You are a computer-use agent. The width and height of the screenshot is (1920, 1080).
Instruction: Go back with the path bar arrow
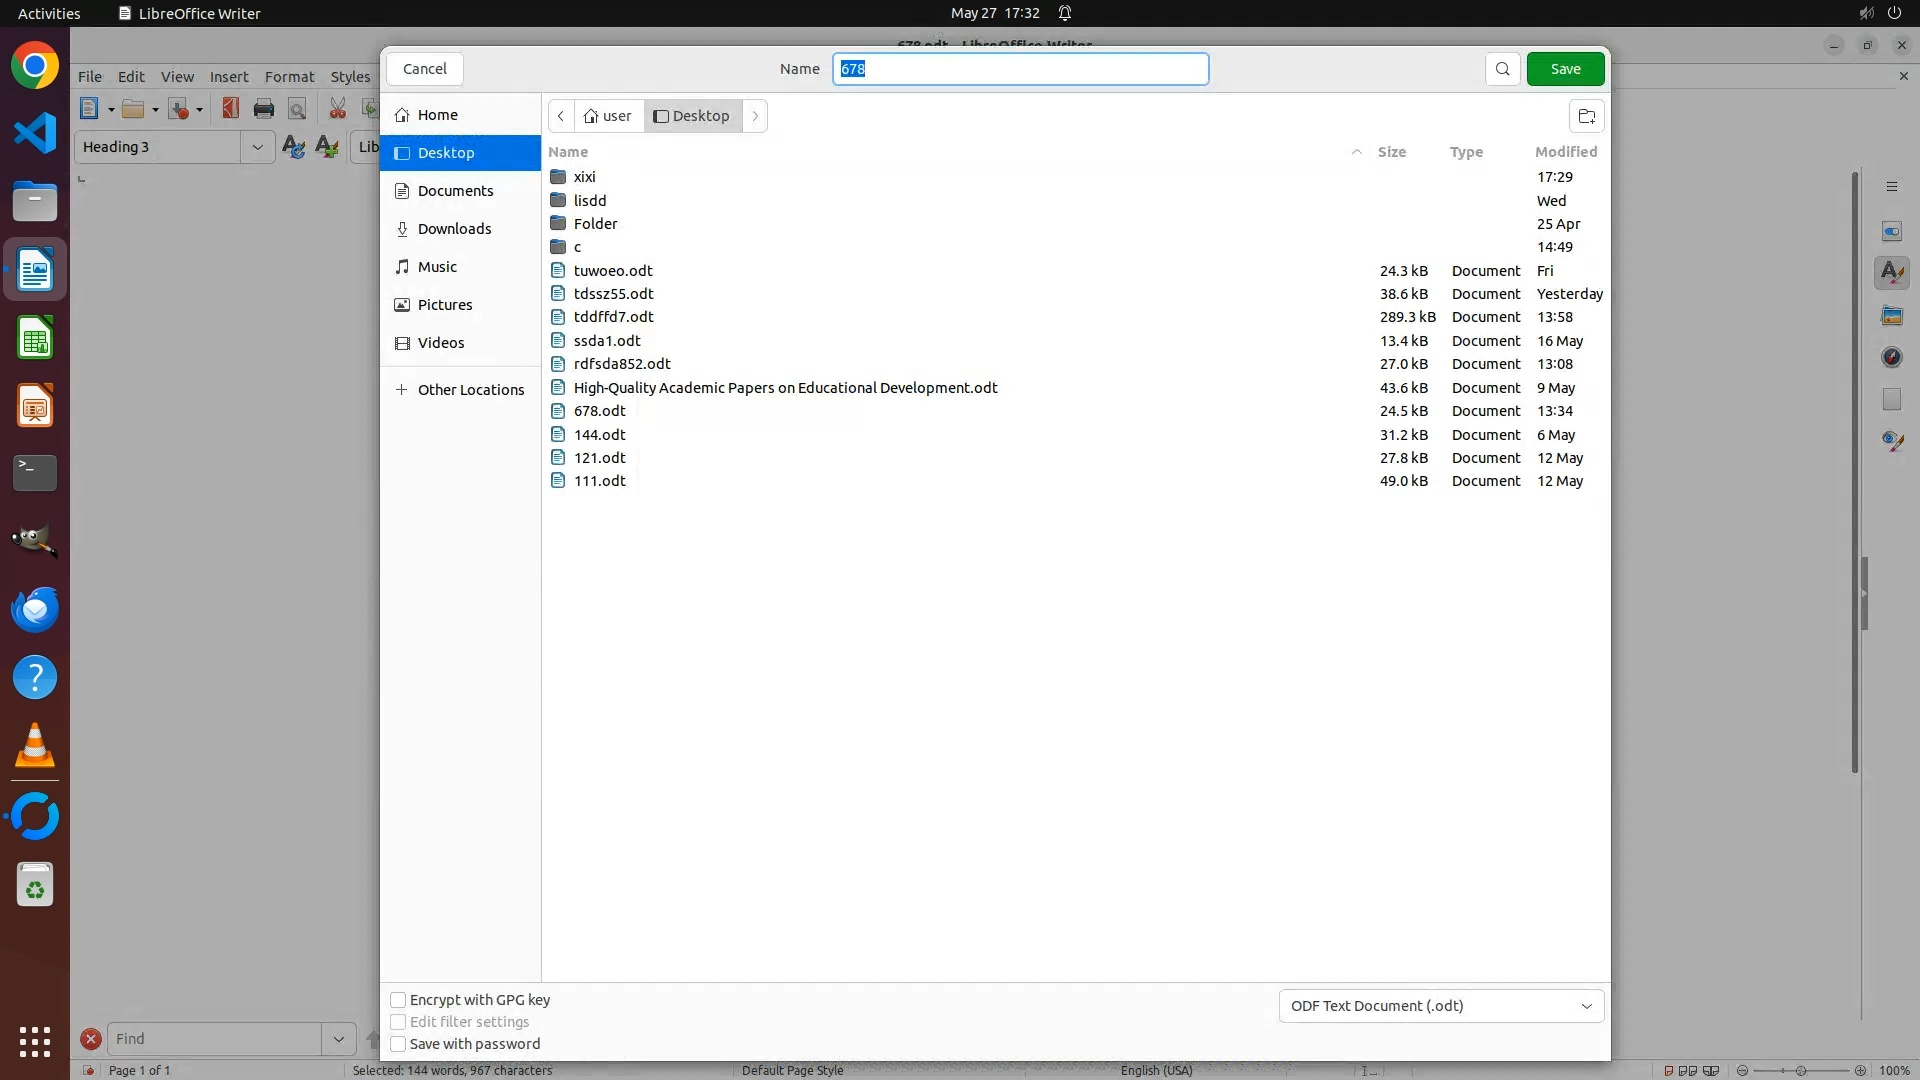[x=561, y=116]
